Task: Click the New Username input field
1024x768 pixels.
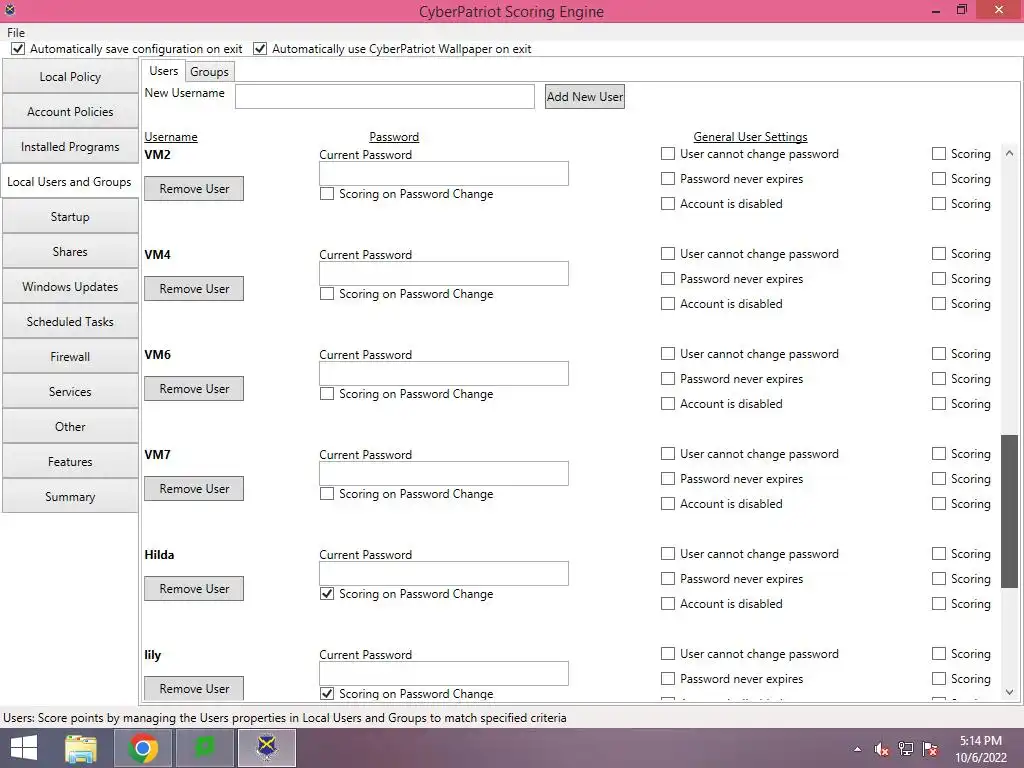Action: pyautogui.click(x=385, y=96)
